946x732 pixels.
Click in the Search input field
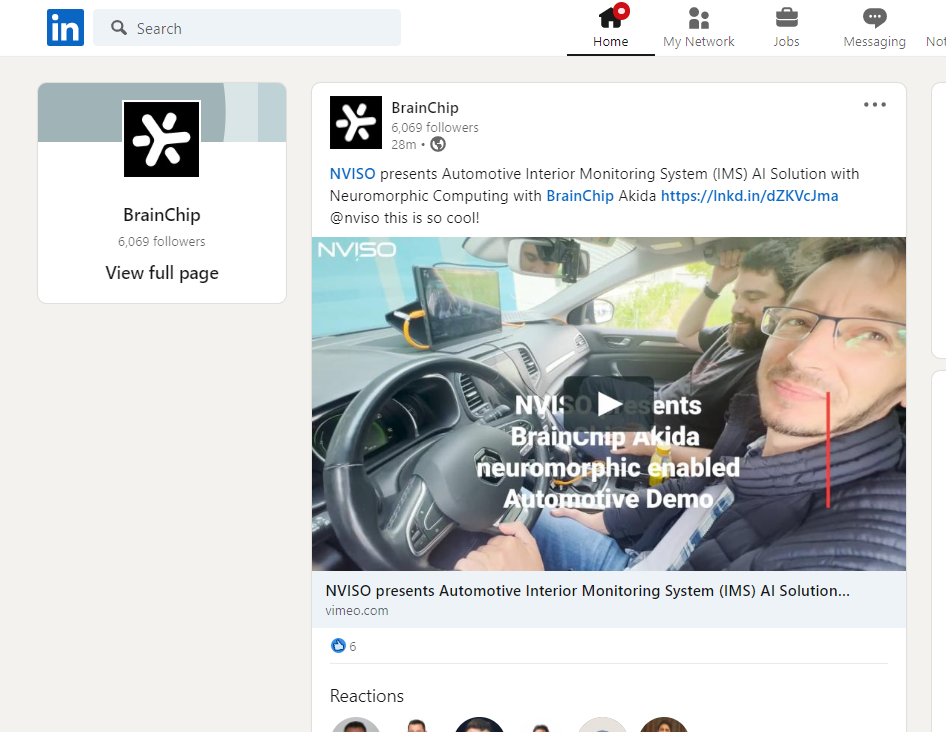[260, 28]
